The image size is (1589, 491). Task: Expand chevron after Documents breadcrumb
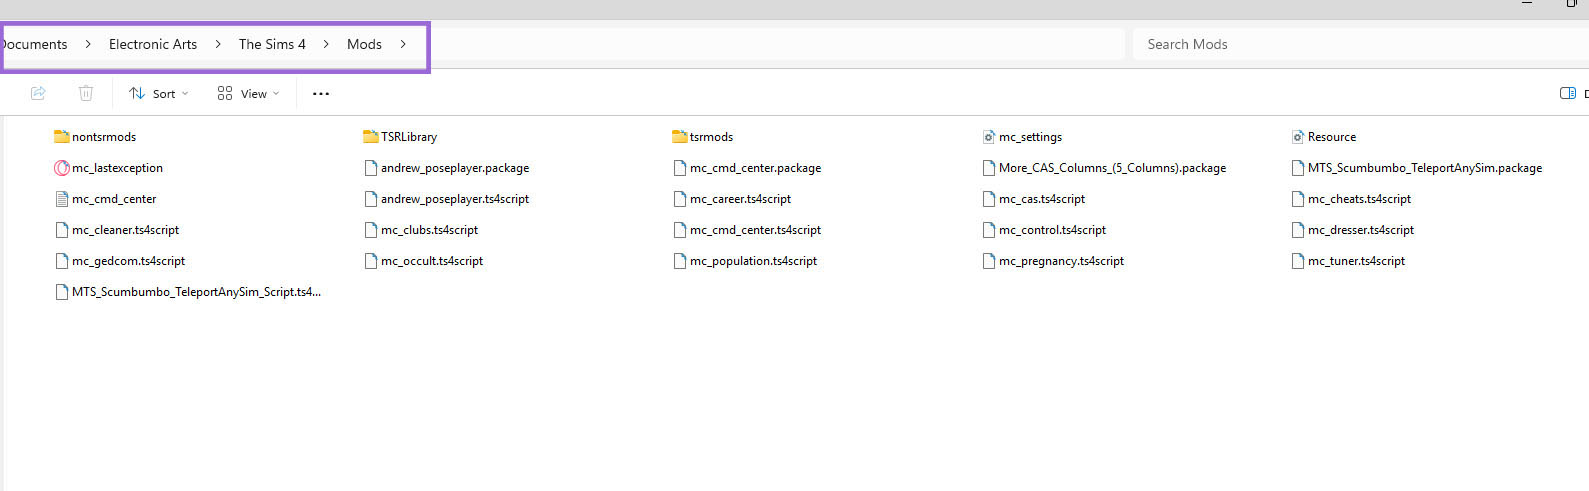tap(88, 44)
